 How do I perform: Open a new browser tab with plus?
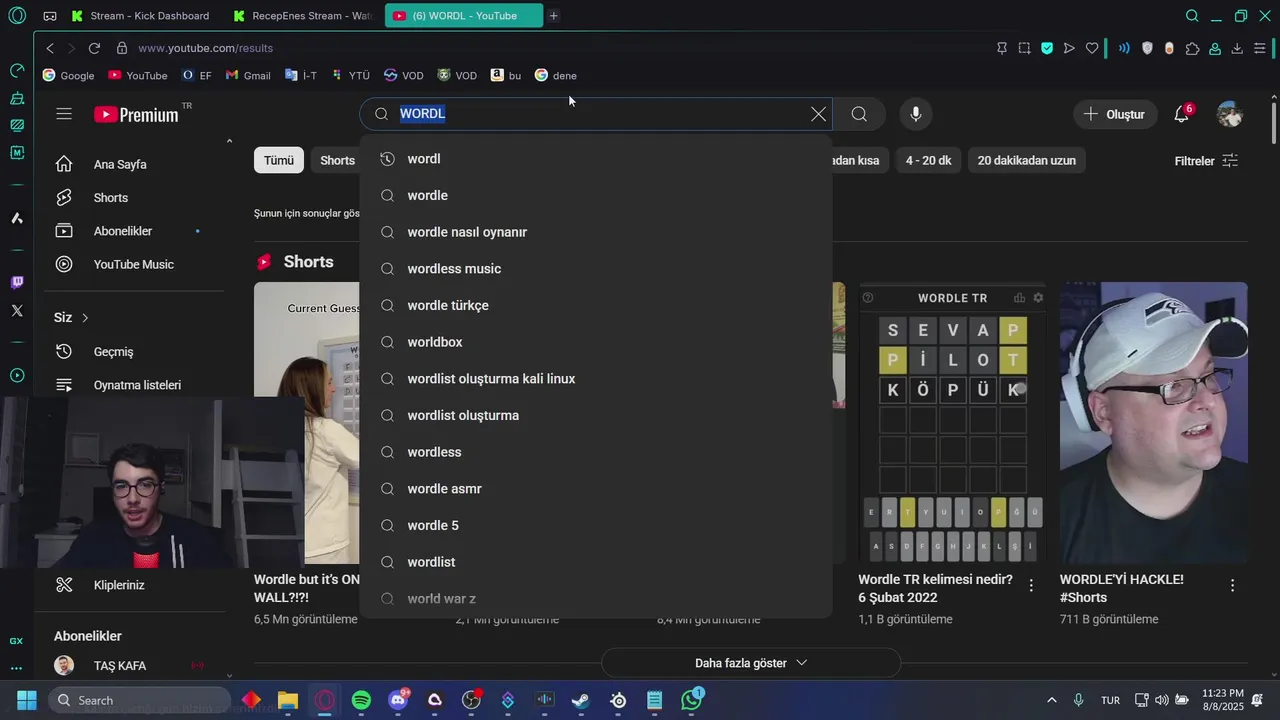tap(554, 15)
